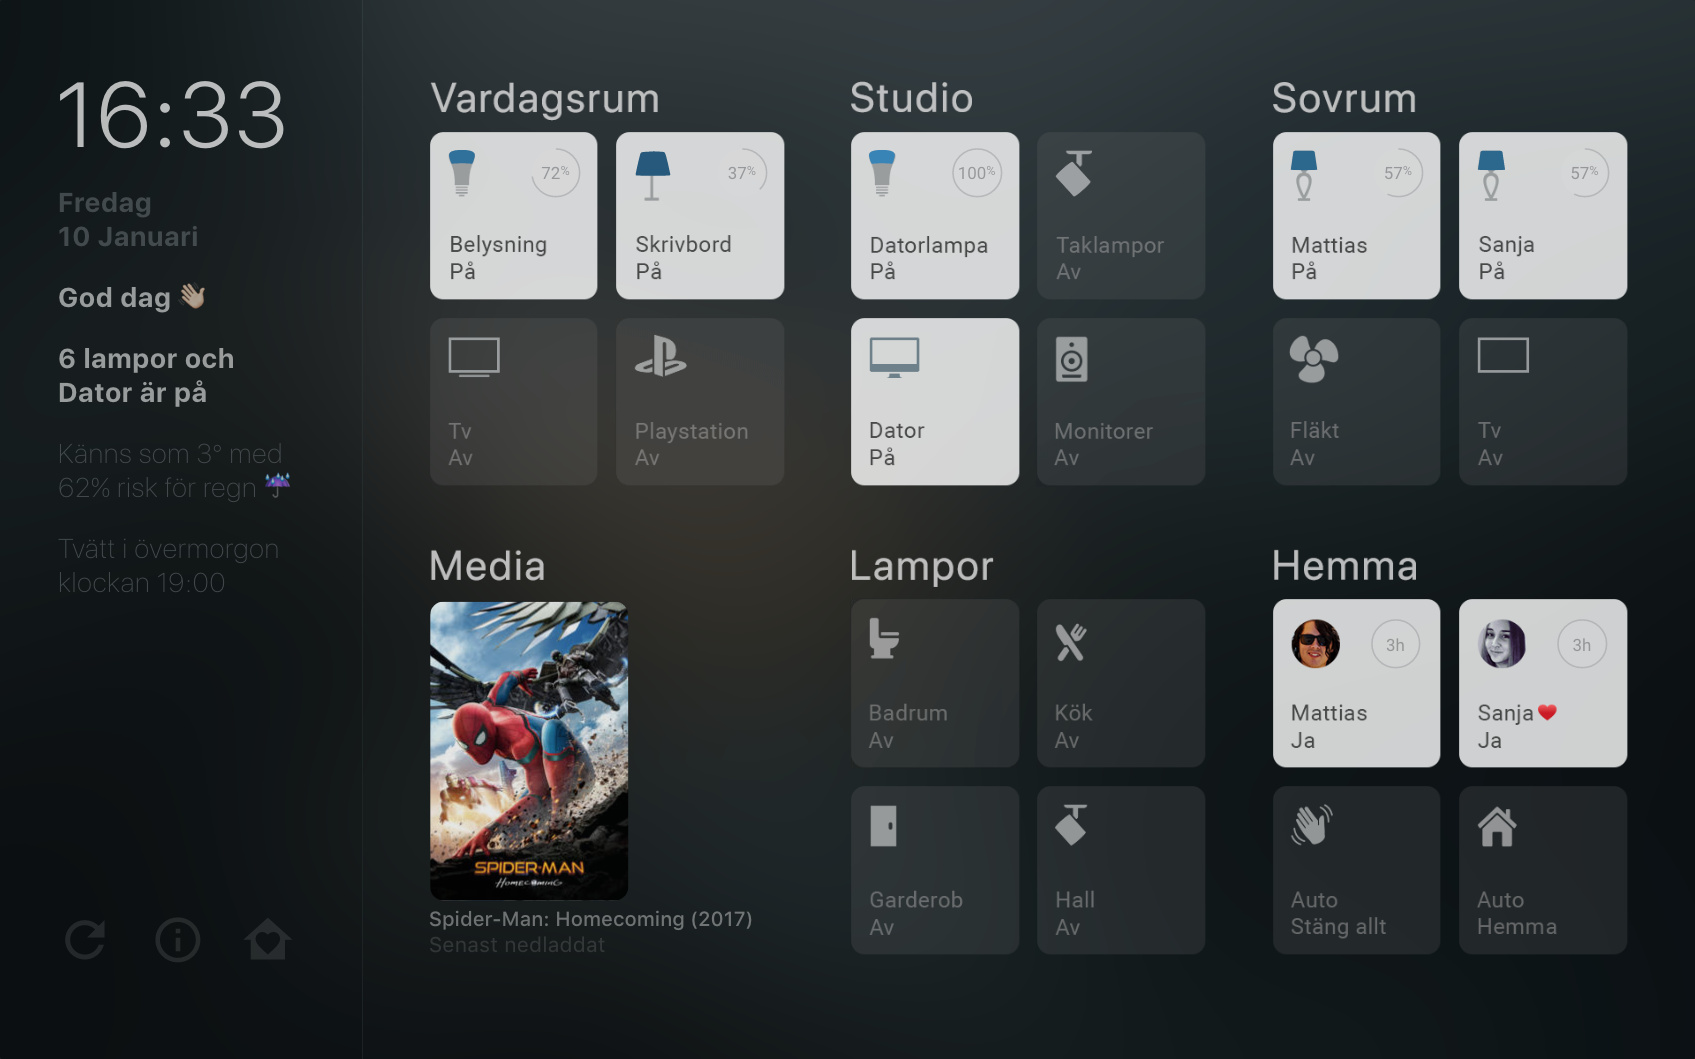Click the speaker icon on the Monitorer tile

[1070, 360]
